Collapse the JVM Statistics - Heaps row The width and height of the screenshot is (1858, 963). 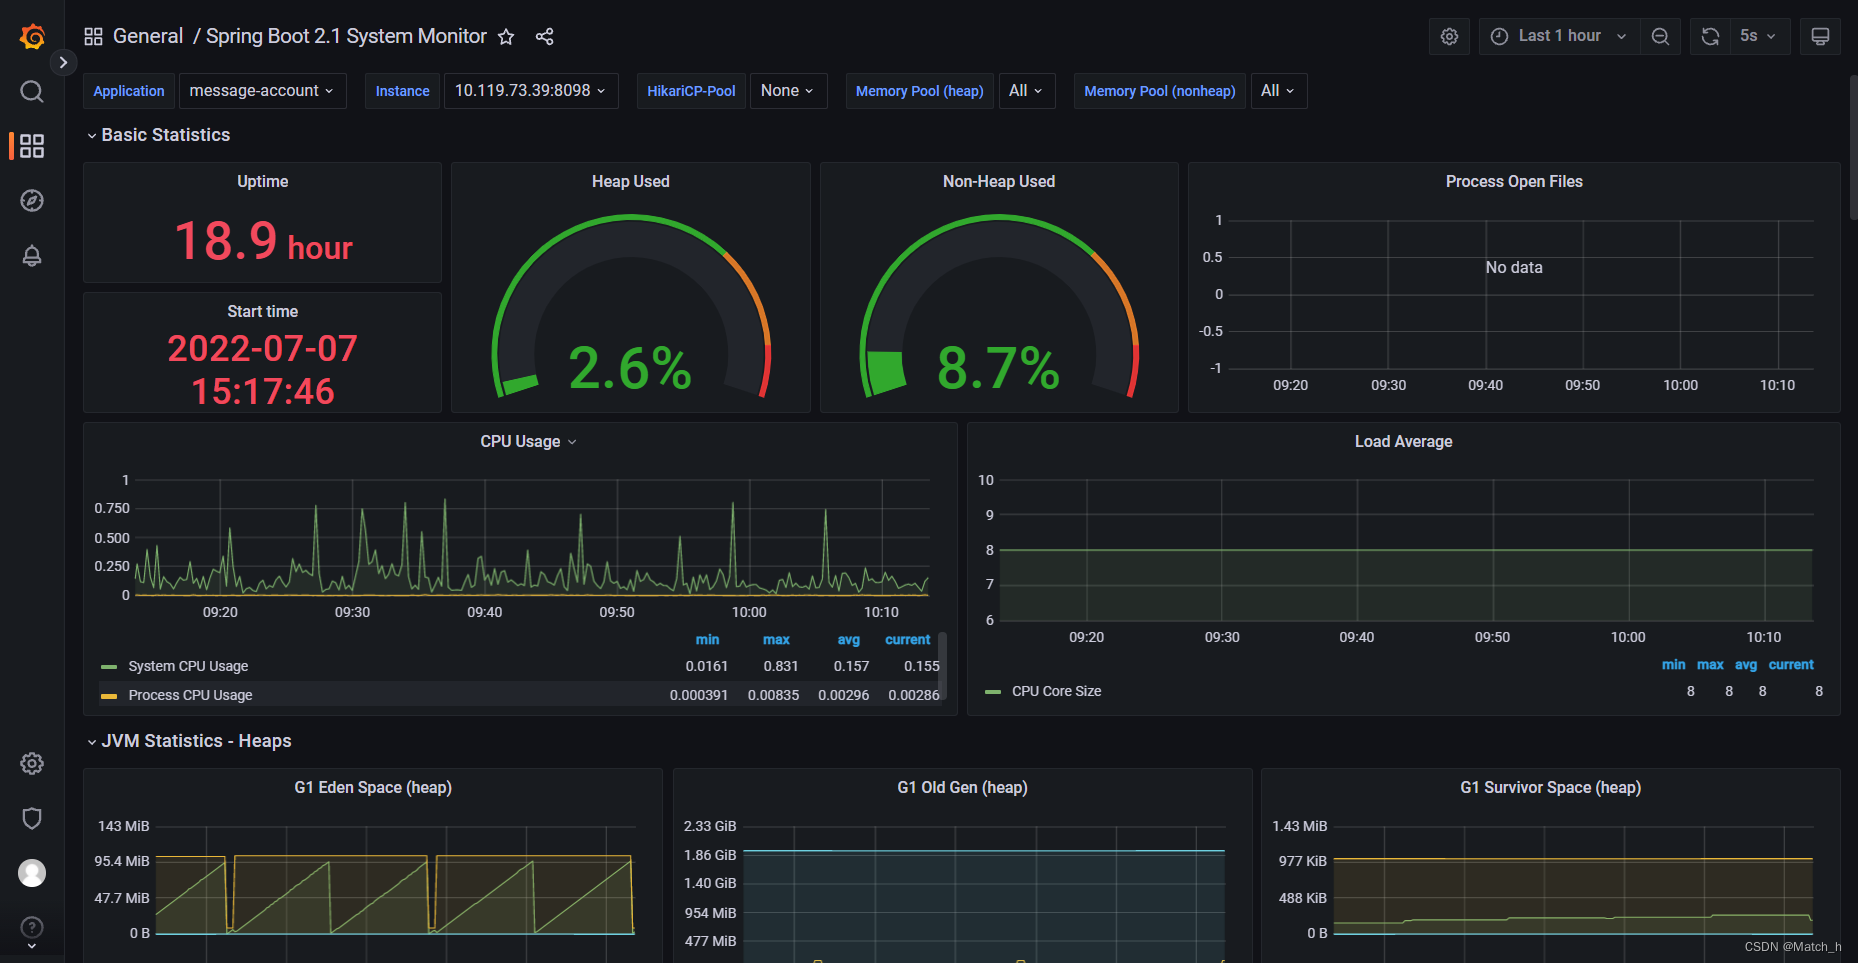pyautogui.click(x=189, y=741)
